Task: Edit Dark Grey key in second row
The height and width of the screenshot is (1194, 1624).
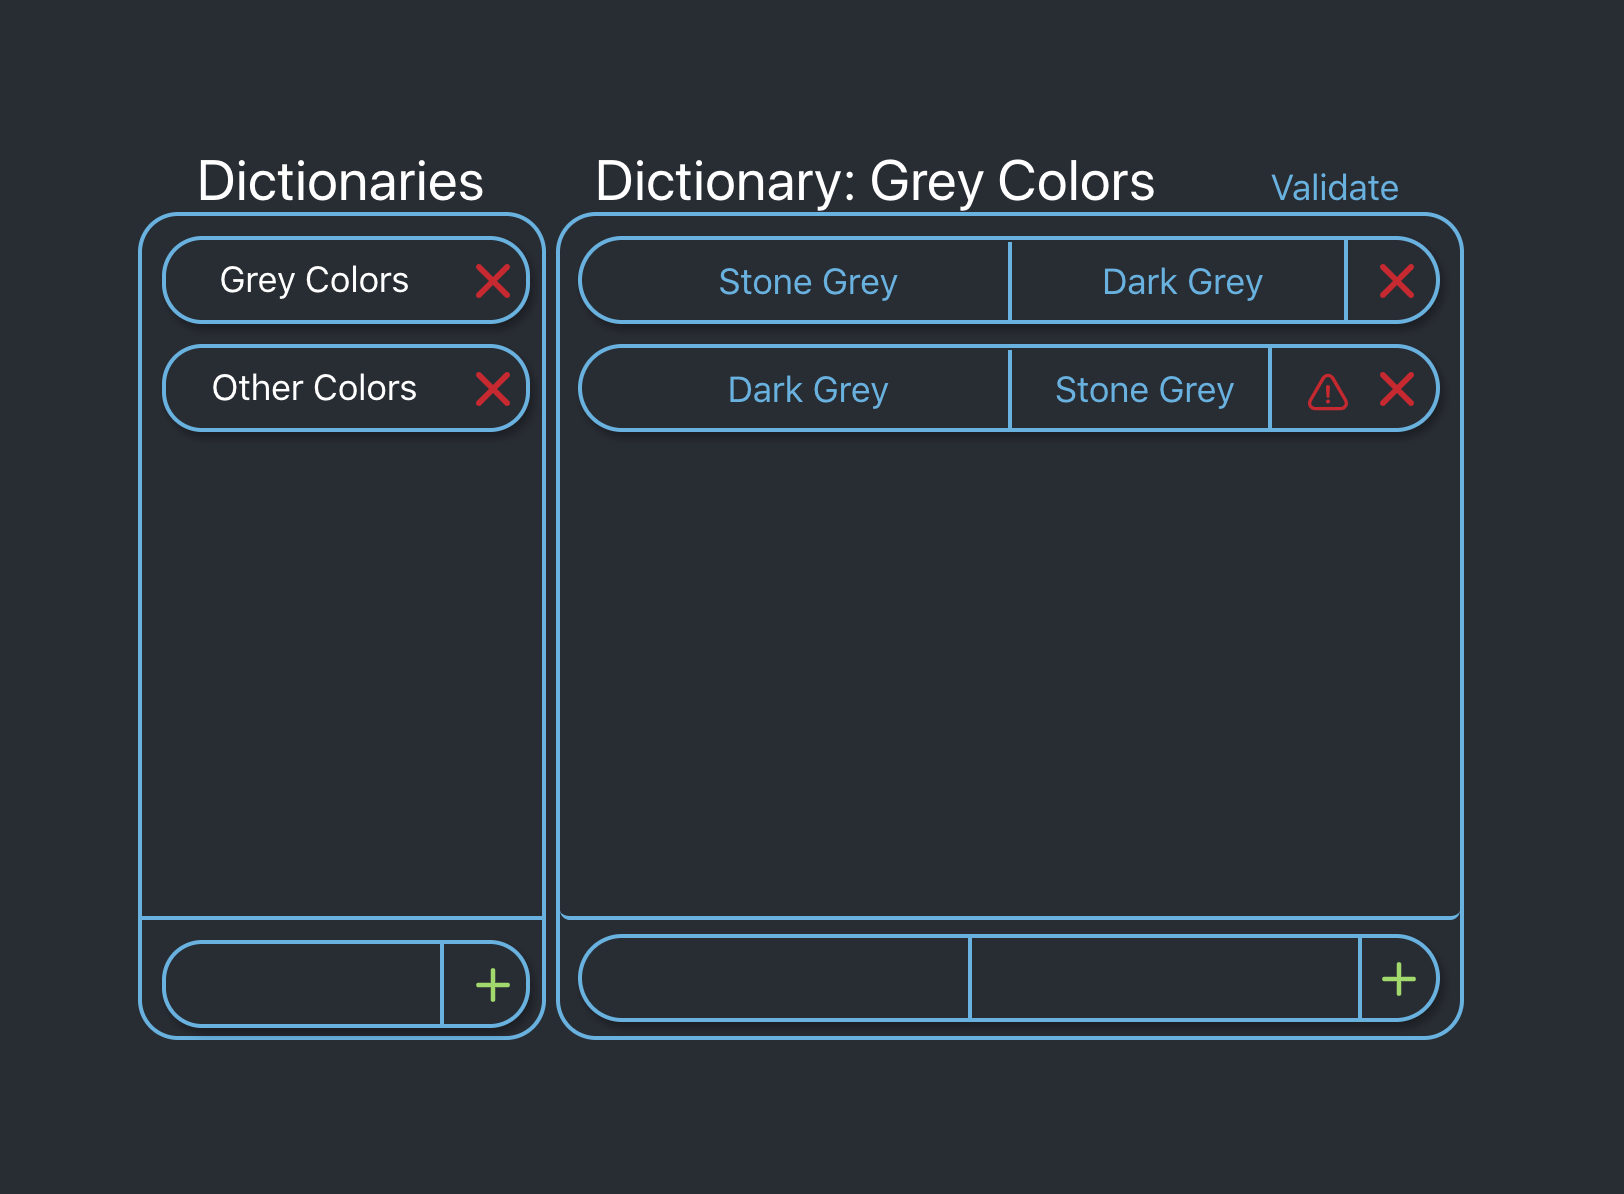Action: [808, 389]
